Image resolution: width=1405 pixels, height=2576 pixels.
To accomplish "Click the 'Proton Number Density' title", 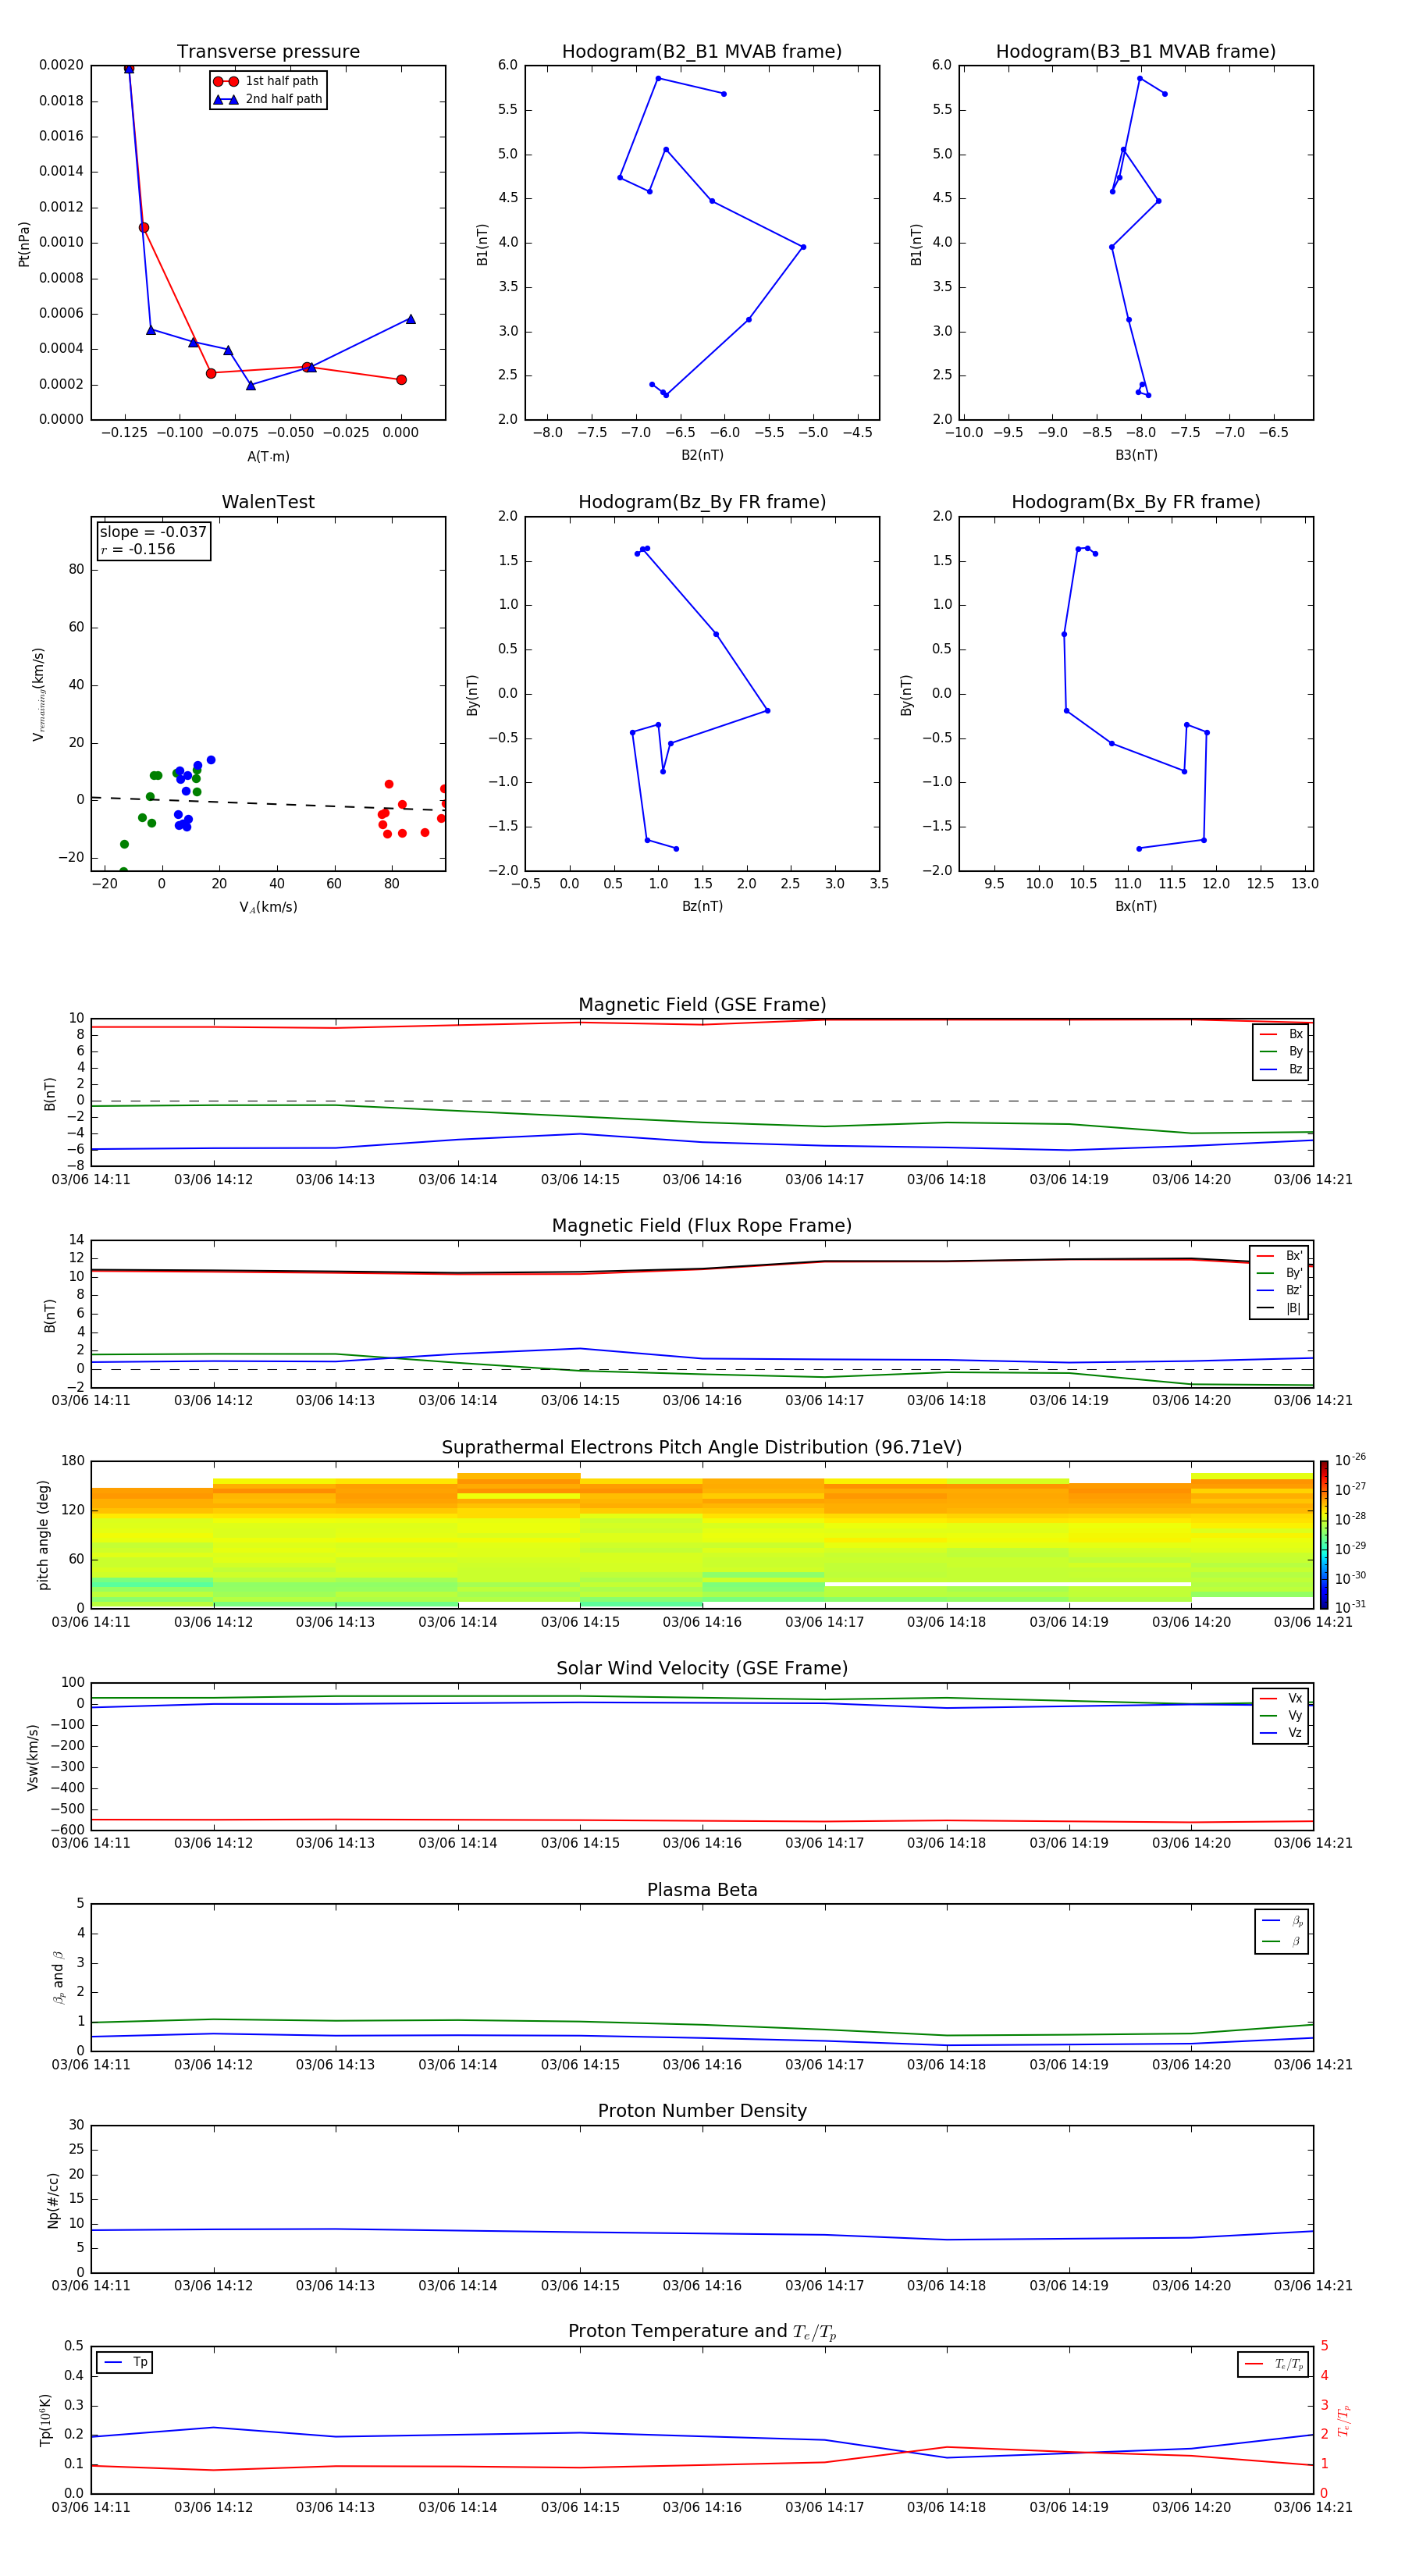I will (x=702, y=2111).
